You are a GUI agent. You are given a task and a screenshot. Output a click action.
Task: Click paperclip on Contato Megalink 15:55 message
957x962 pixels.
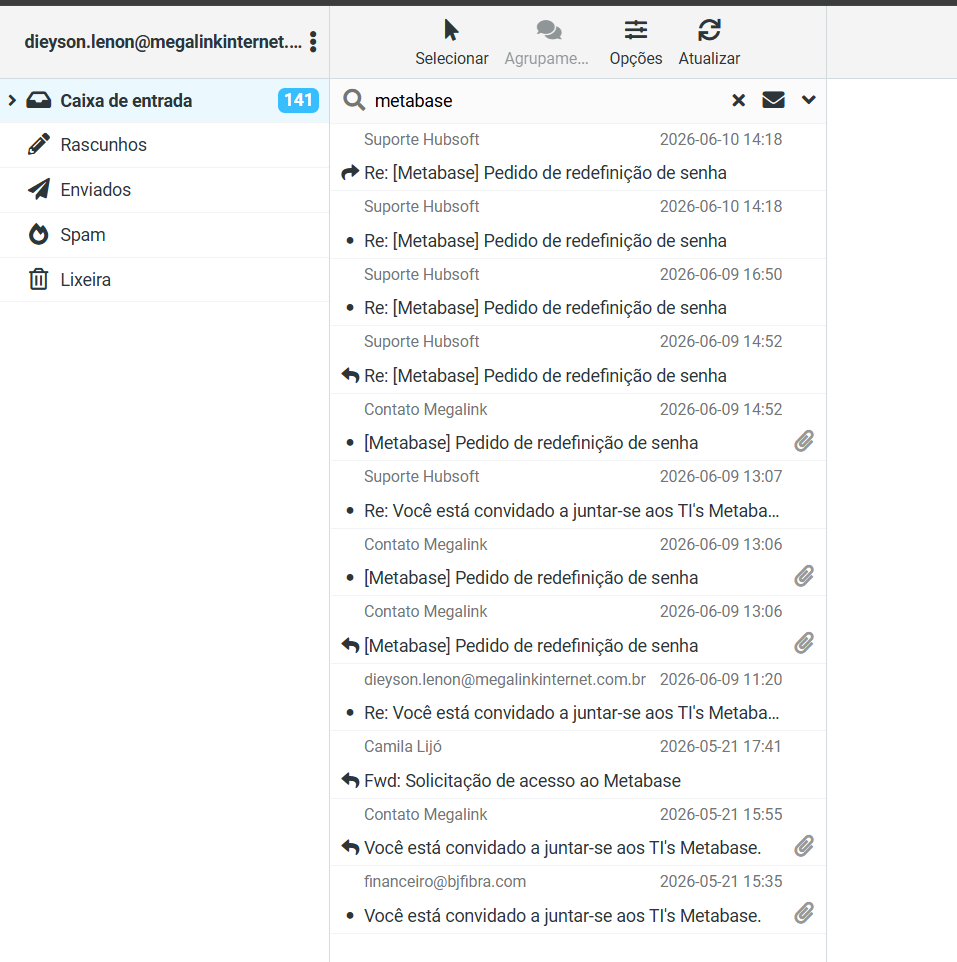[804, 846]
